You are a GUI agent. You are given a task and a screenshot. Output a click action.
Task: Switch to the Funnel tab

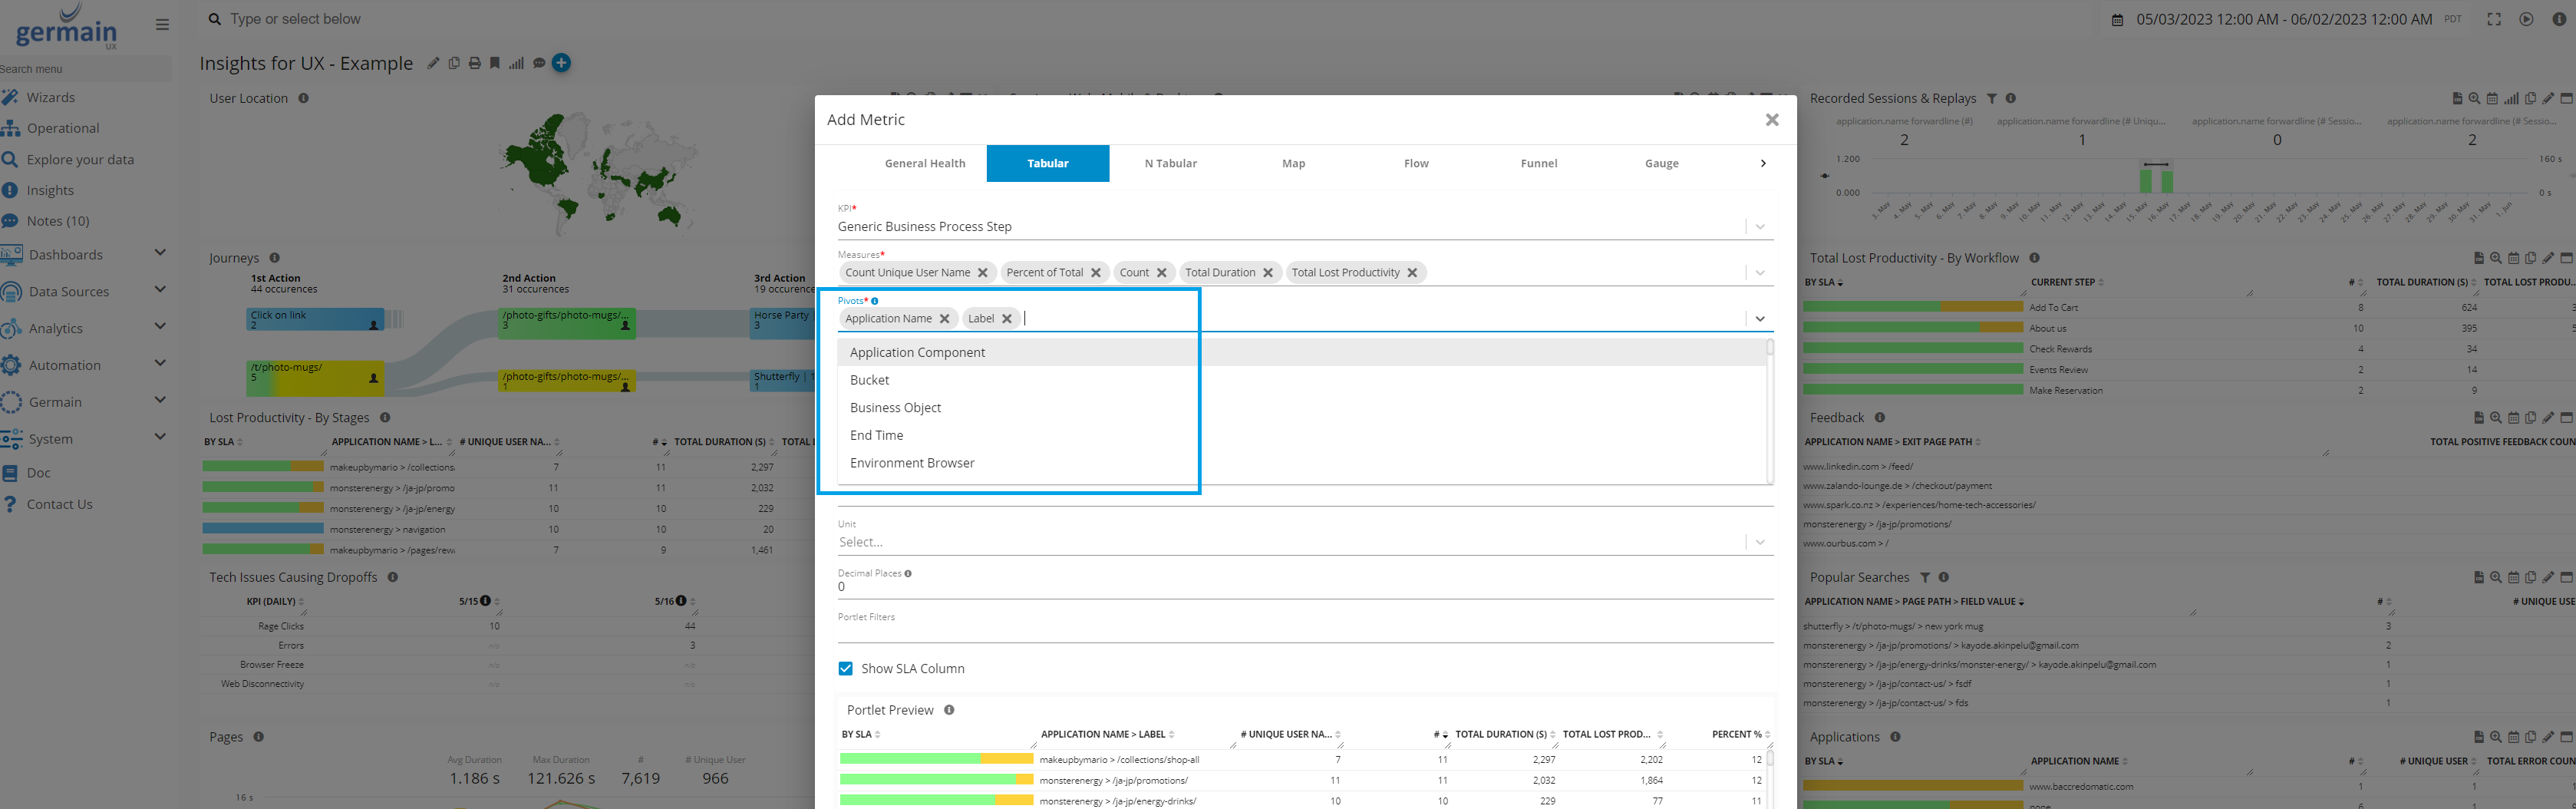(x=1538, y=163)
